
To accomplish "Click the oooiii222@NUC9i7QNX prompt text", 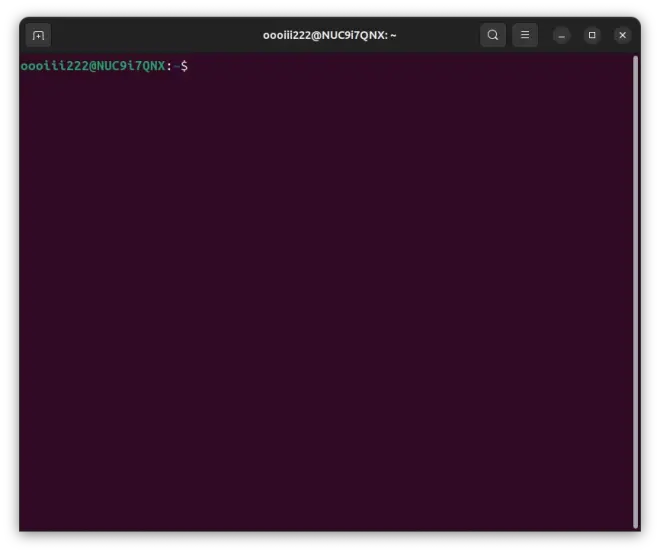I will pyautogui.click(x=93, y=66).
